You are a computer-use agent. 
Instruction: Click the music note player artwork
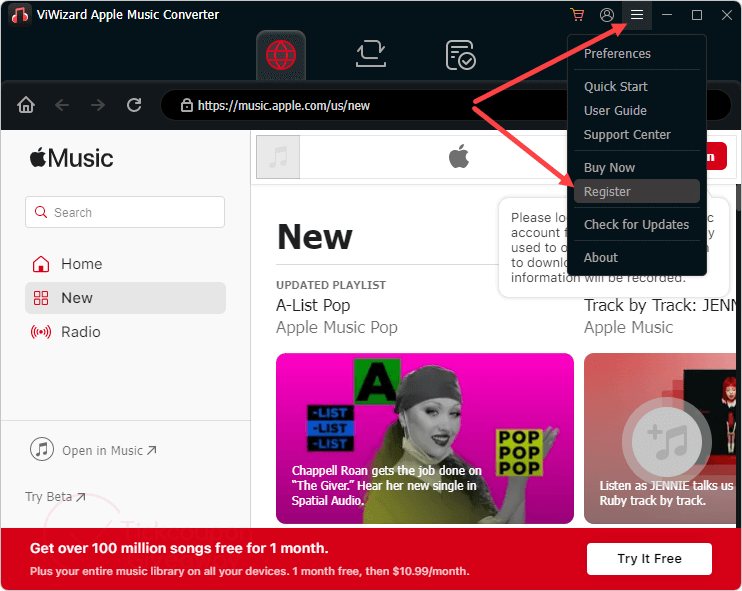[278, 157]
